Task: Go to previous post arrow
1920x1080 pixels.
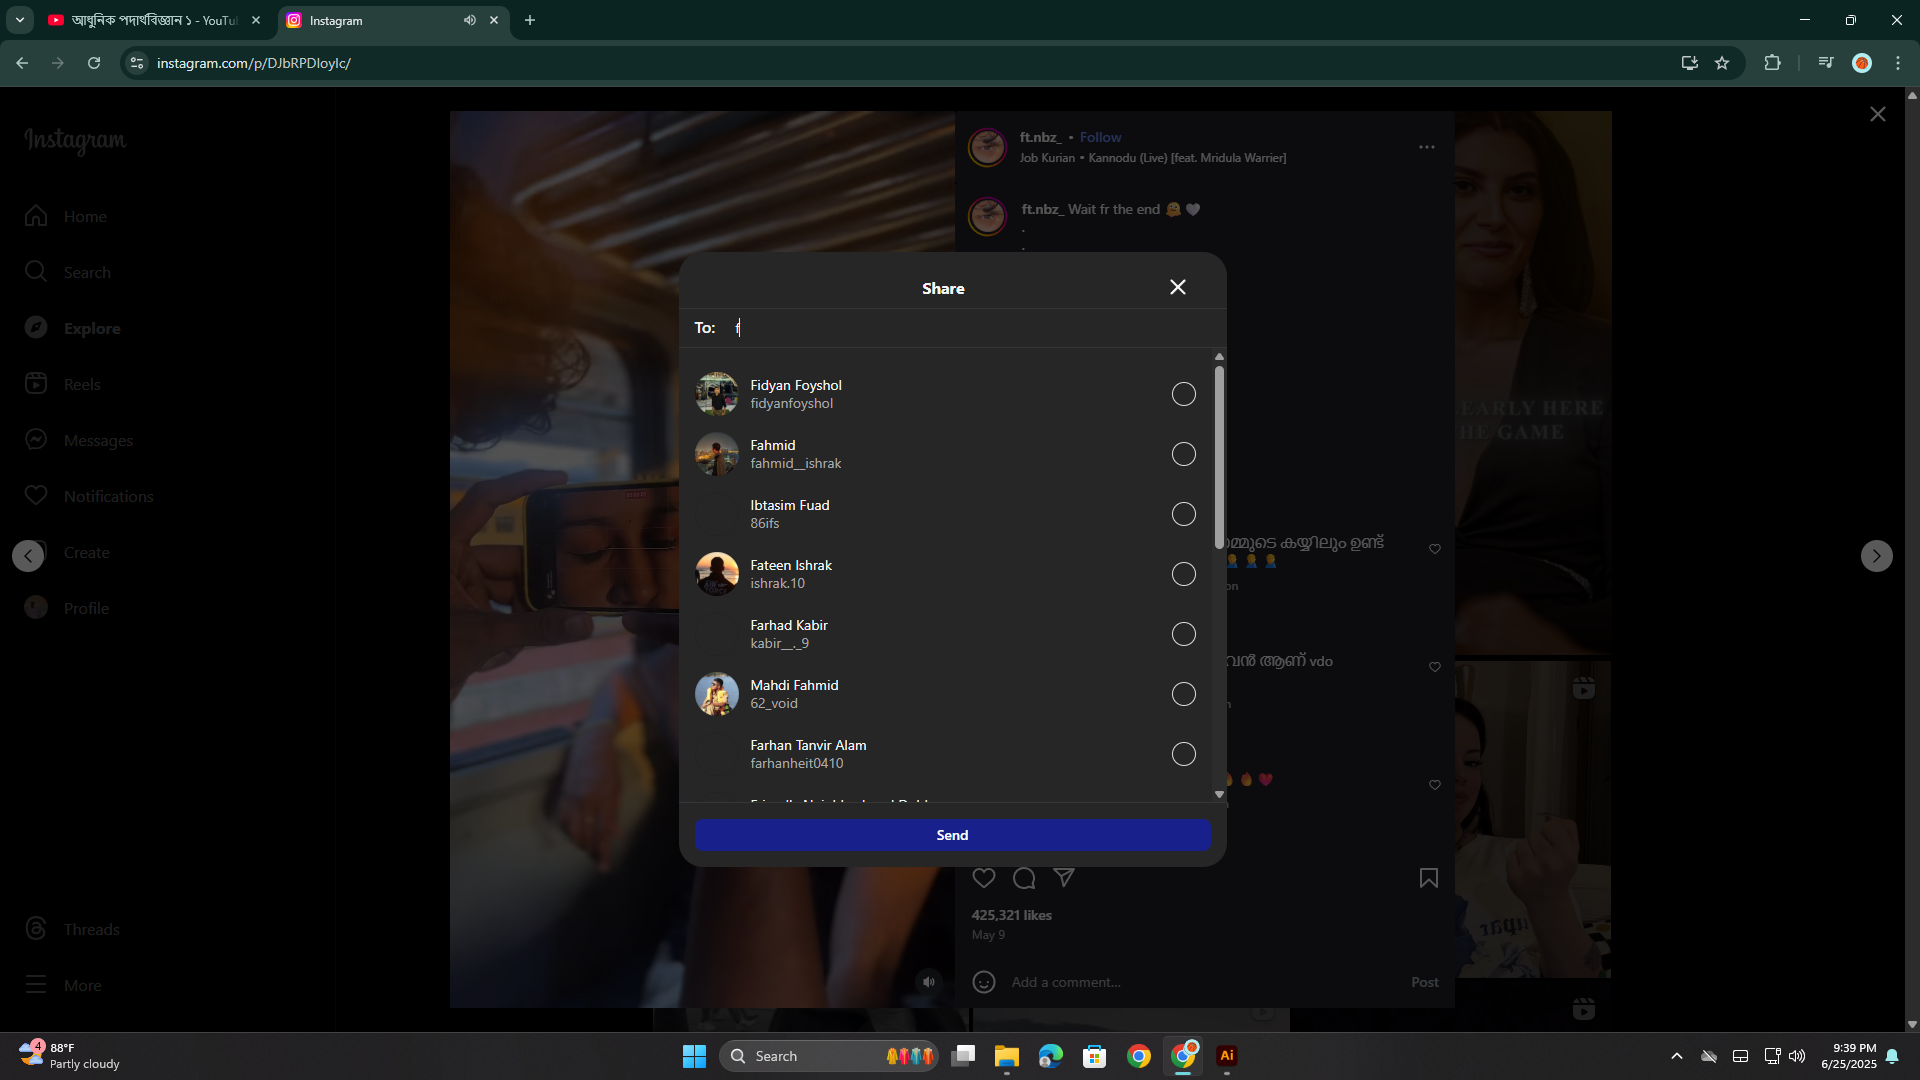Action: (x=28, y=556)
